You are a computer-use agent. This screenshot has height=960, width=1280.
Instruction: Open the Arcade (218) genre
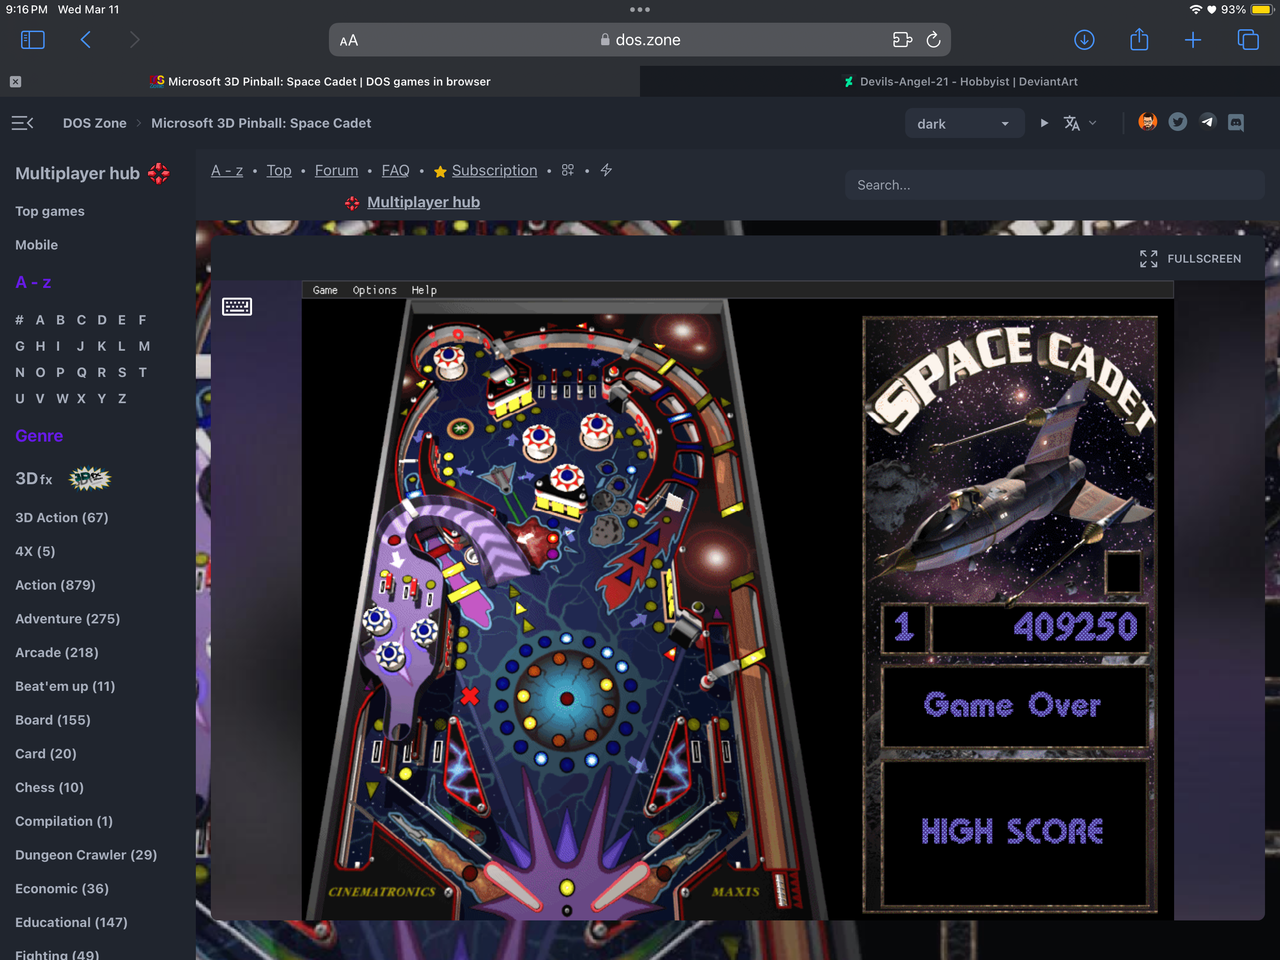tap(57, 653)
